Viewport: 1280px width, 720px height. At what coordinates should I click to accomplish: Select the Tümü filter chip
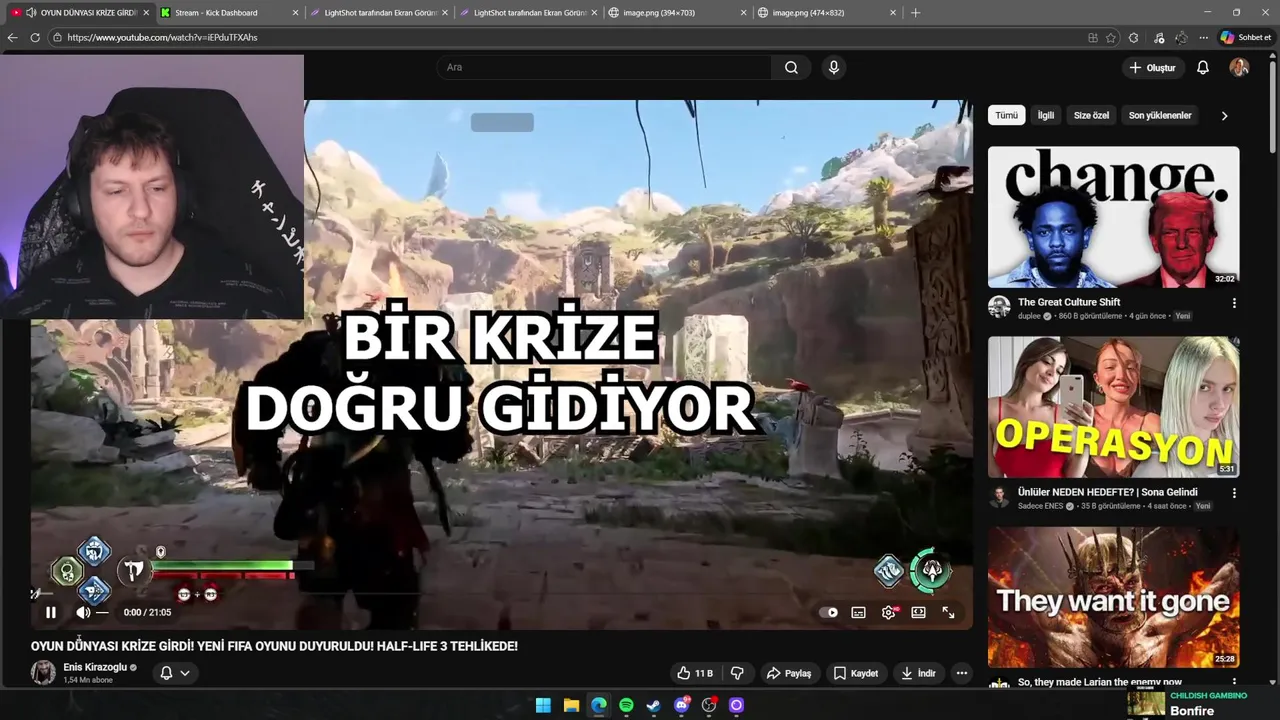pos(1006,115)
